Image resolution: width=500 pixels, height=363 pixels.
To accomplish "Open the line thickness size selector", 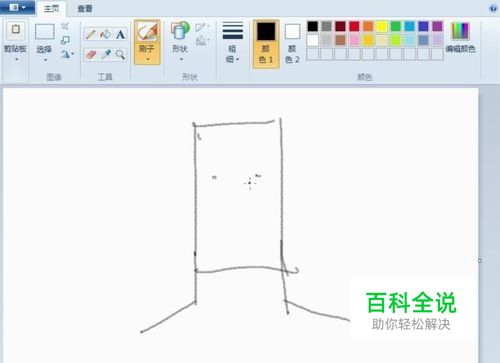I will pos(233,42).
